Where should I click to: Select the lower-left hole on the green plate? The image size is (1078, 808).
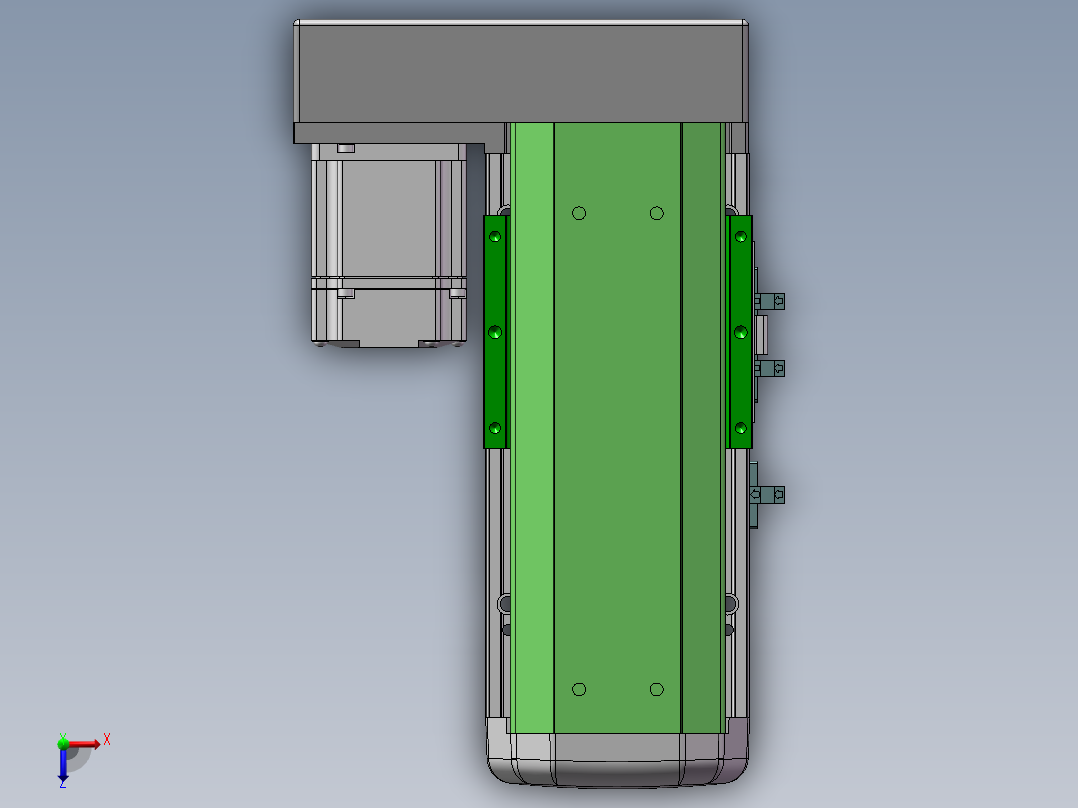click(579, 689)
